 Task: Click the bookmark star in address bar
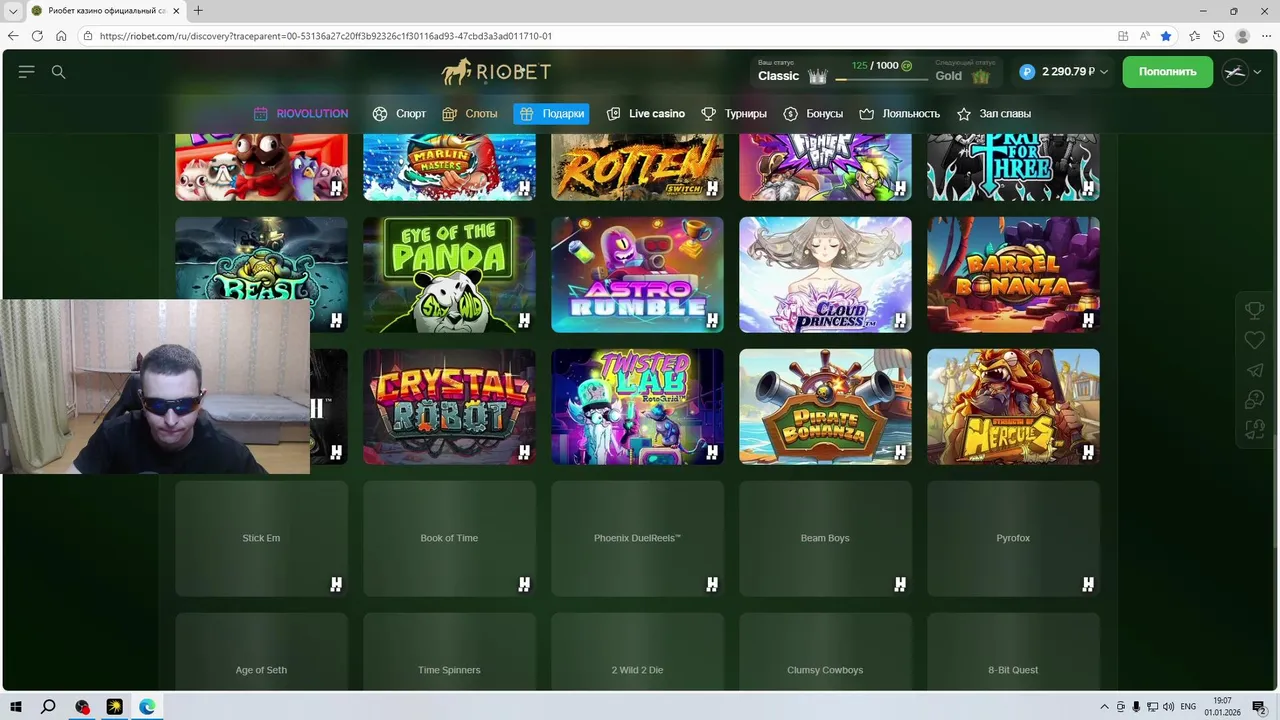[x=1166, y=36]
